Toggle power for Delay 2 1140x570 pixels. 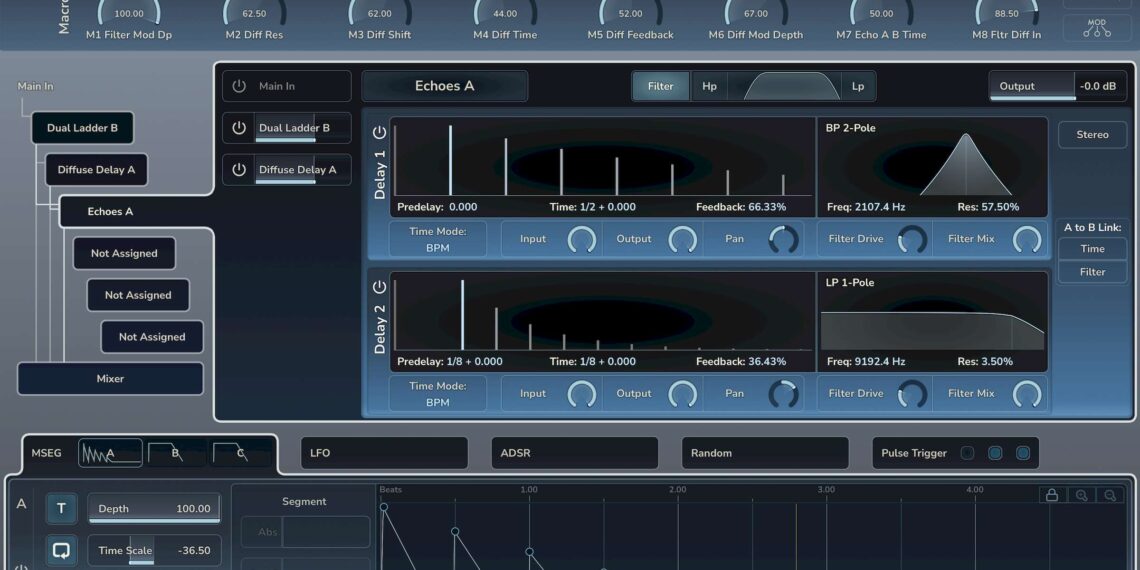point(379,287)
